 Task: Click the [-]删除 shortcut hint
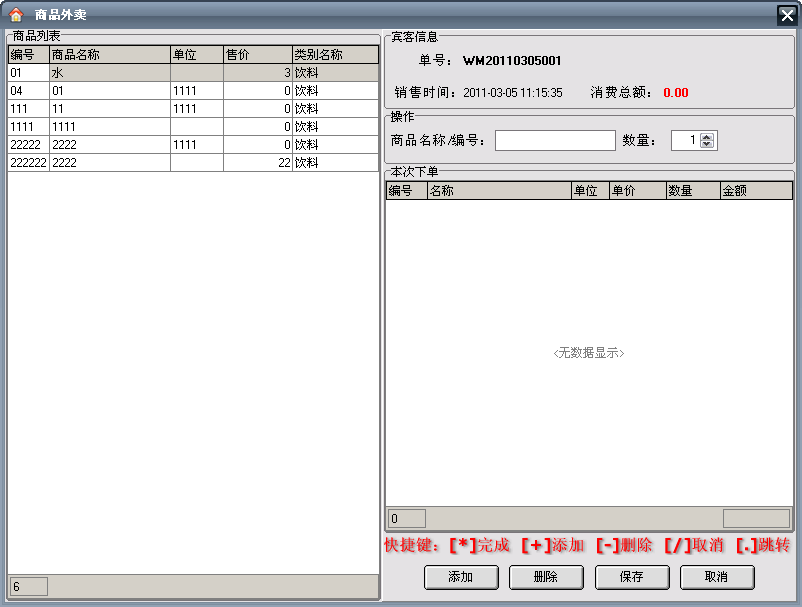624,545
